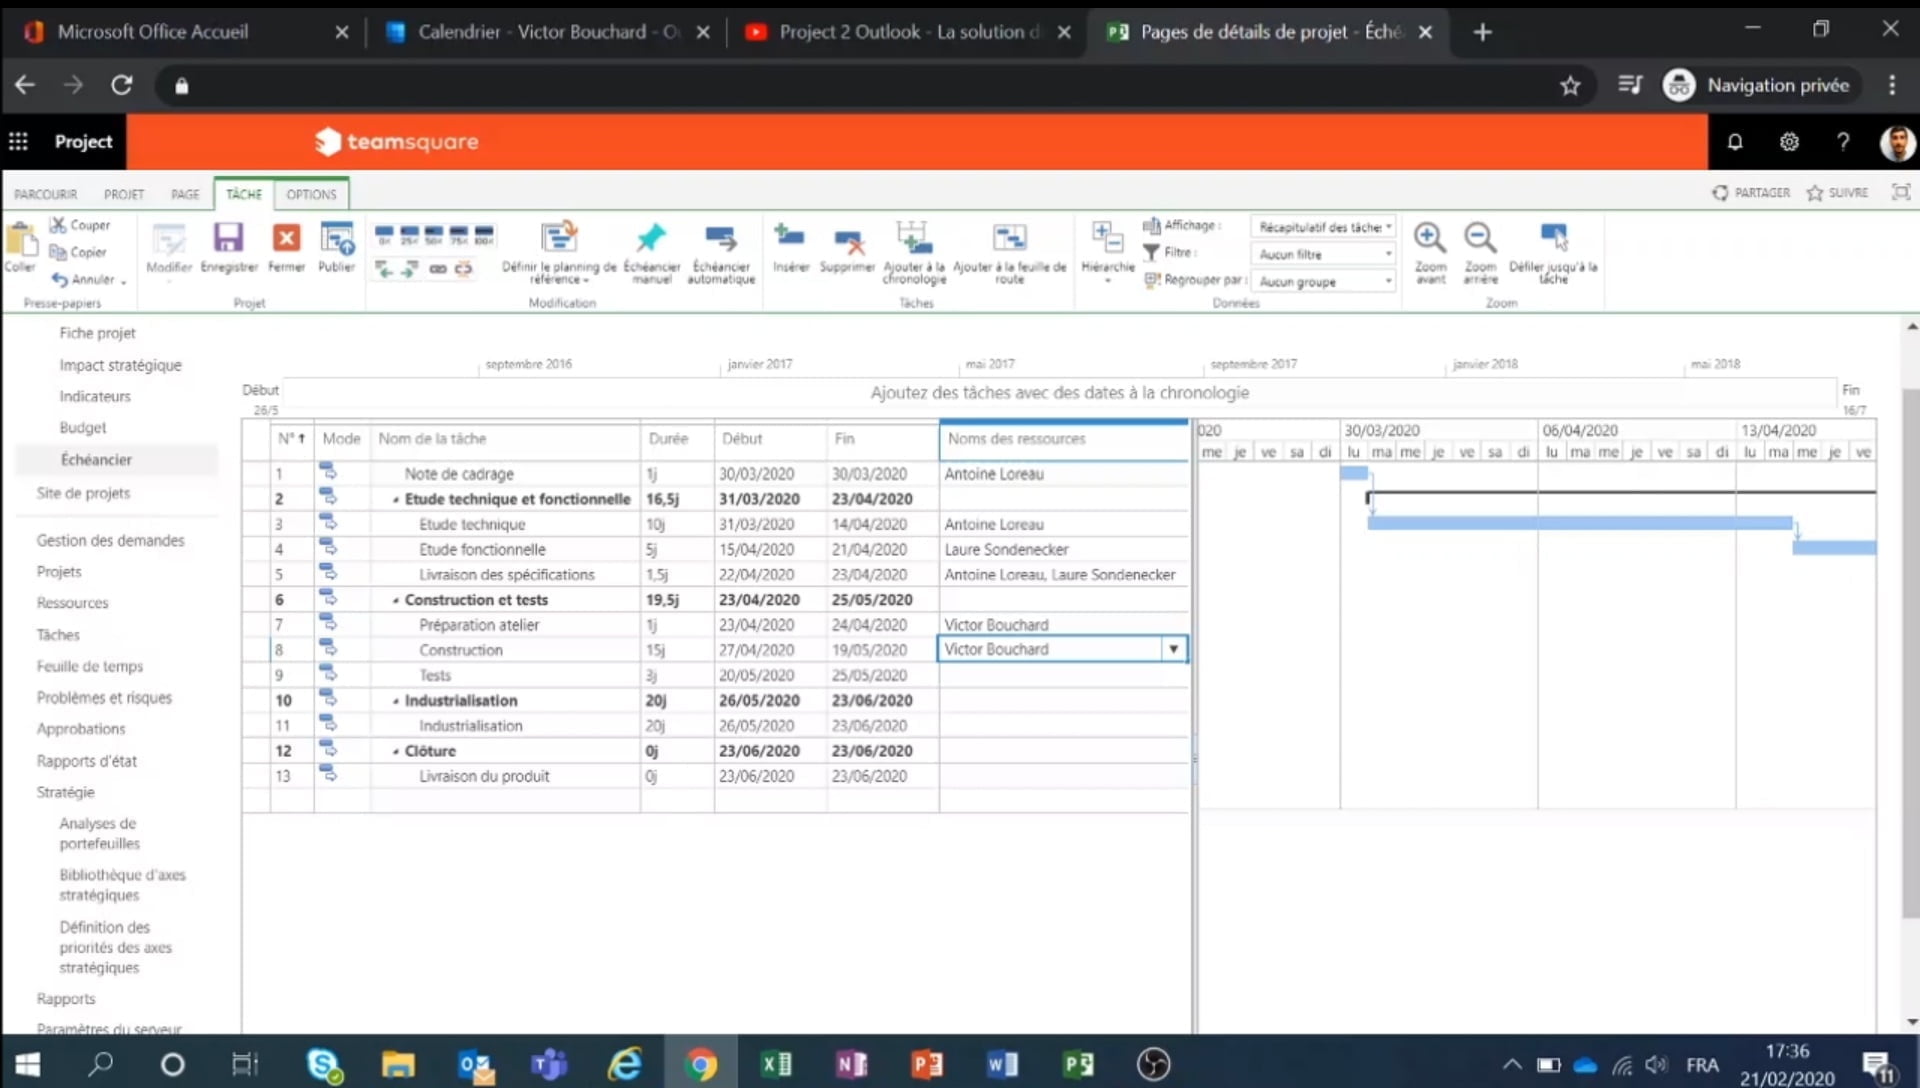Screen dimensions: 1920x1088
Task: Click the Tests row resource cell
Action: (1064, 675)
